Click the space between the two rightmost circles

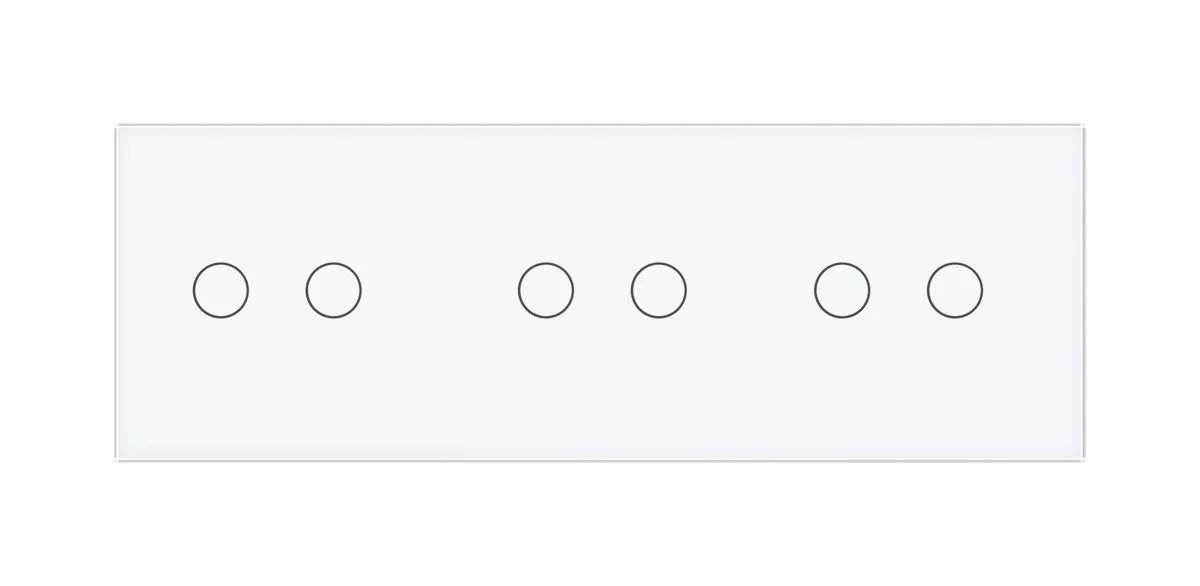point(898,291)
